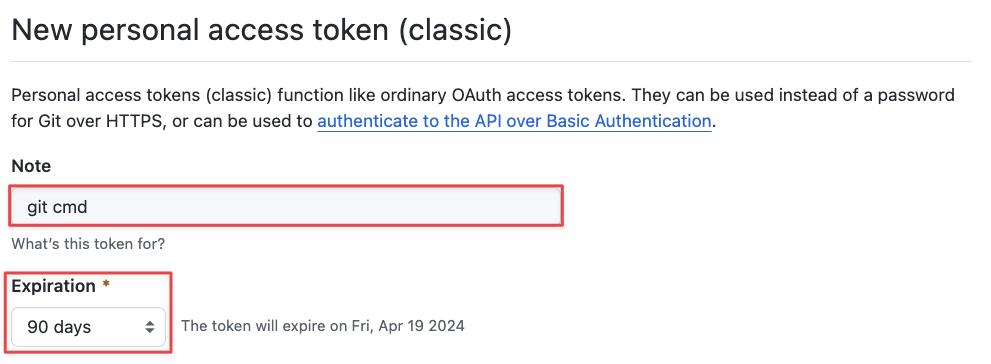Click the 'What's this token for?' hint text
The image size is (991, 364).
tap(88, 243)
